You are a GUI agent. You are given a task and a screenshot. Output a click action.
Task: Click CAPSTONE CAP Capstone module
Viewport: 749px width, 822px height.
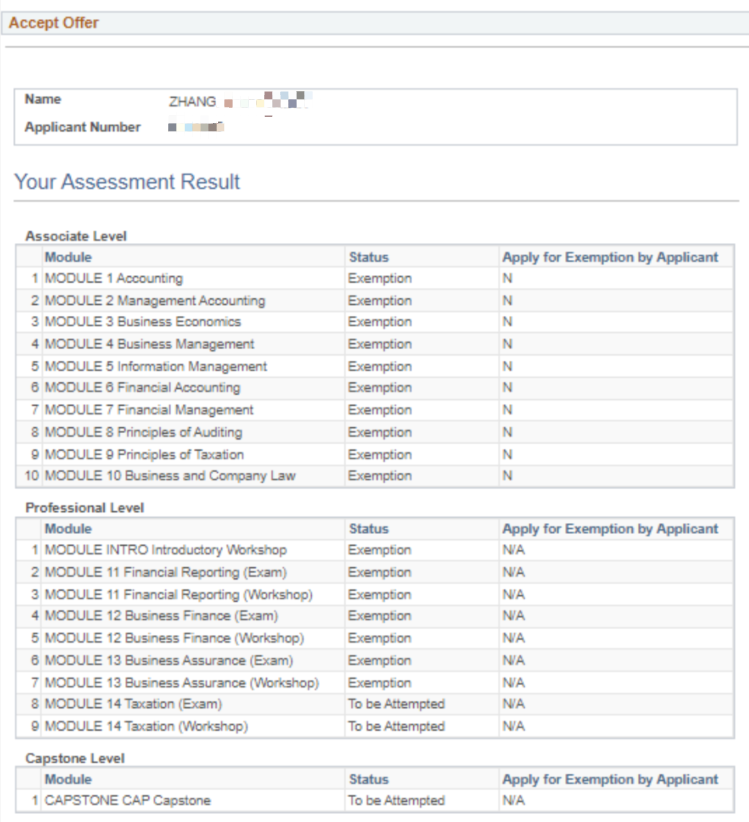tap(127, 801)
